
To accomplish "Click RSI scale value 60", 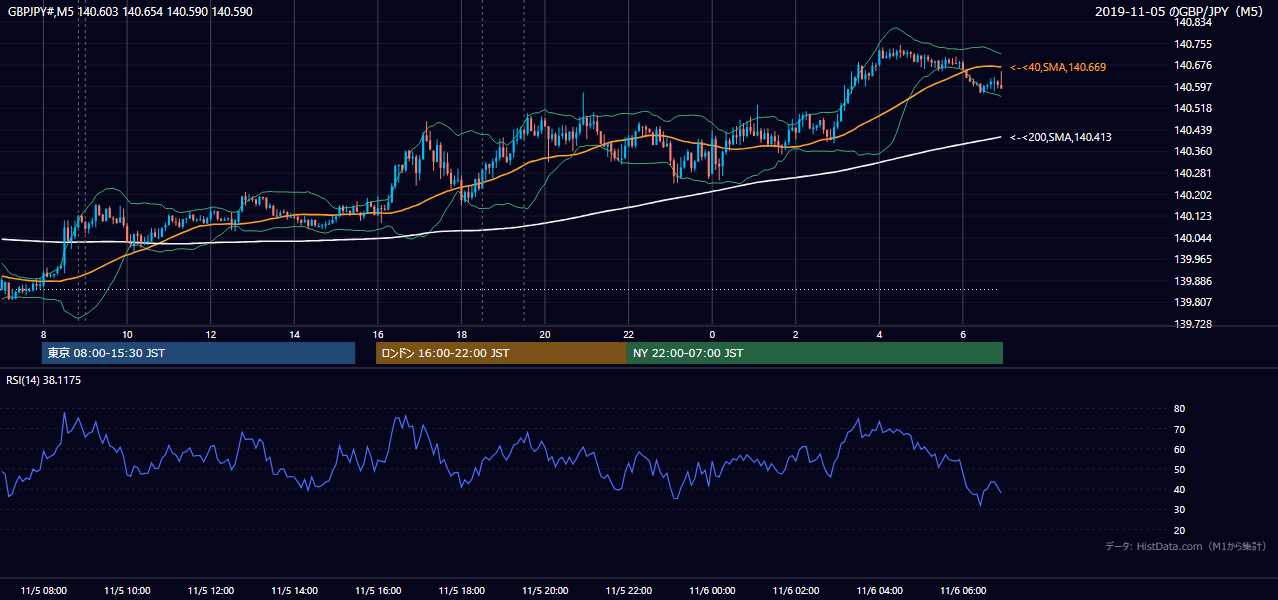I will pos(1179,449).
